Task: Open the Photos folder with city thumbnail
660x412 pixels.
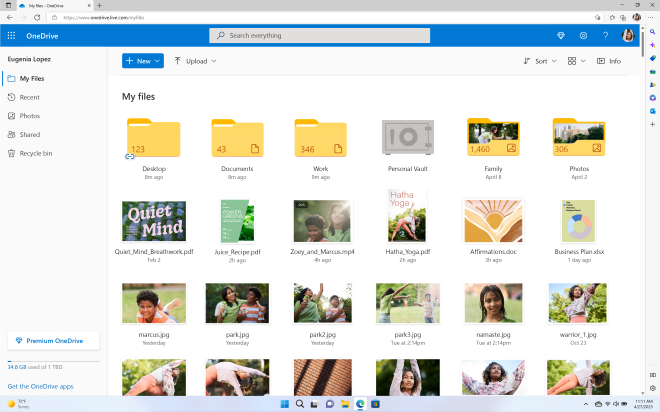Action: point(579,137)
